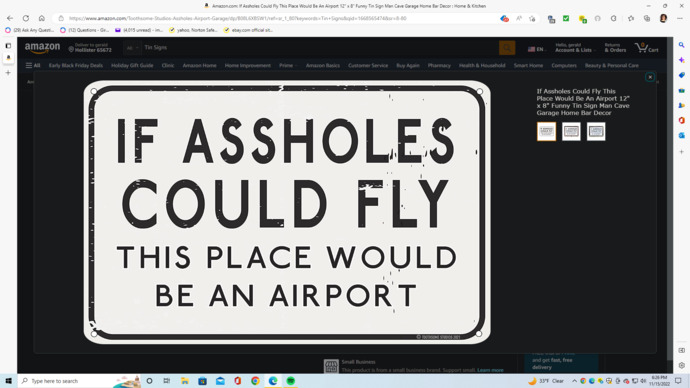Launch Google Chrome from the taskbar
Screen dimensions: 690x388
(x=255, y=381)
